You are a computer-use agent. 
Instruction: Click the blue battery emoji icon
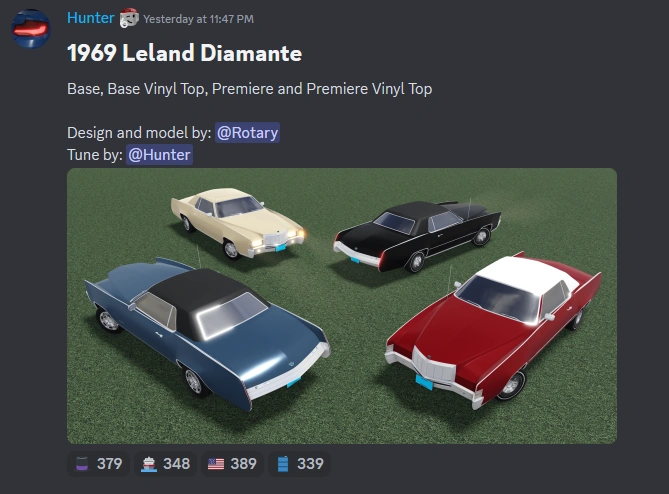tap(283, 464)
